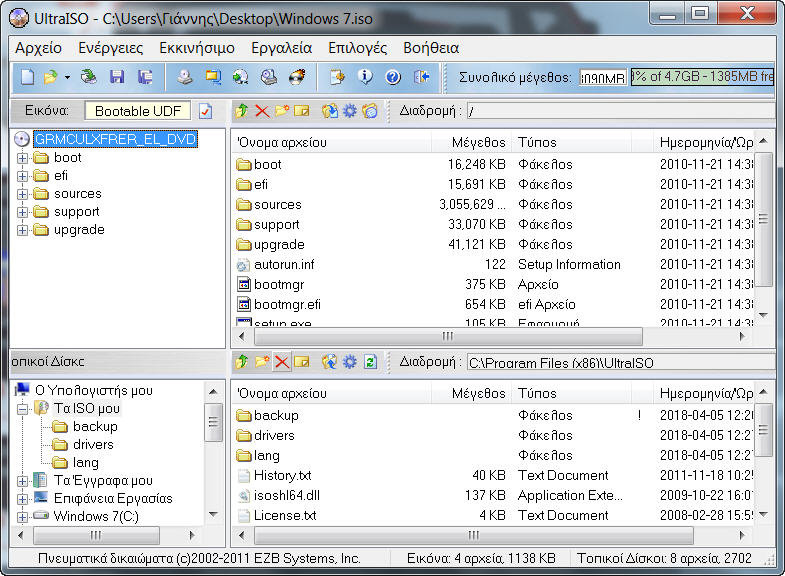Click the New file icon in the toolbar
The height and width of the screenshot is (576, 785).
(28, 77)
